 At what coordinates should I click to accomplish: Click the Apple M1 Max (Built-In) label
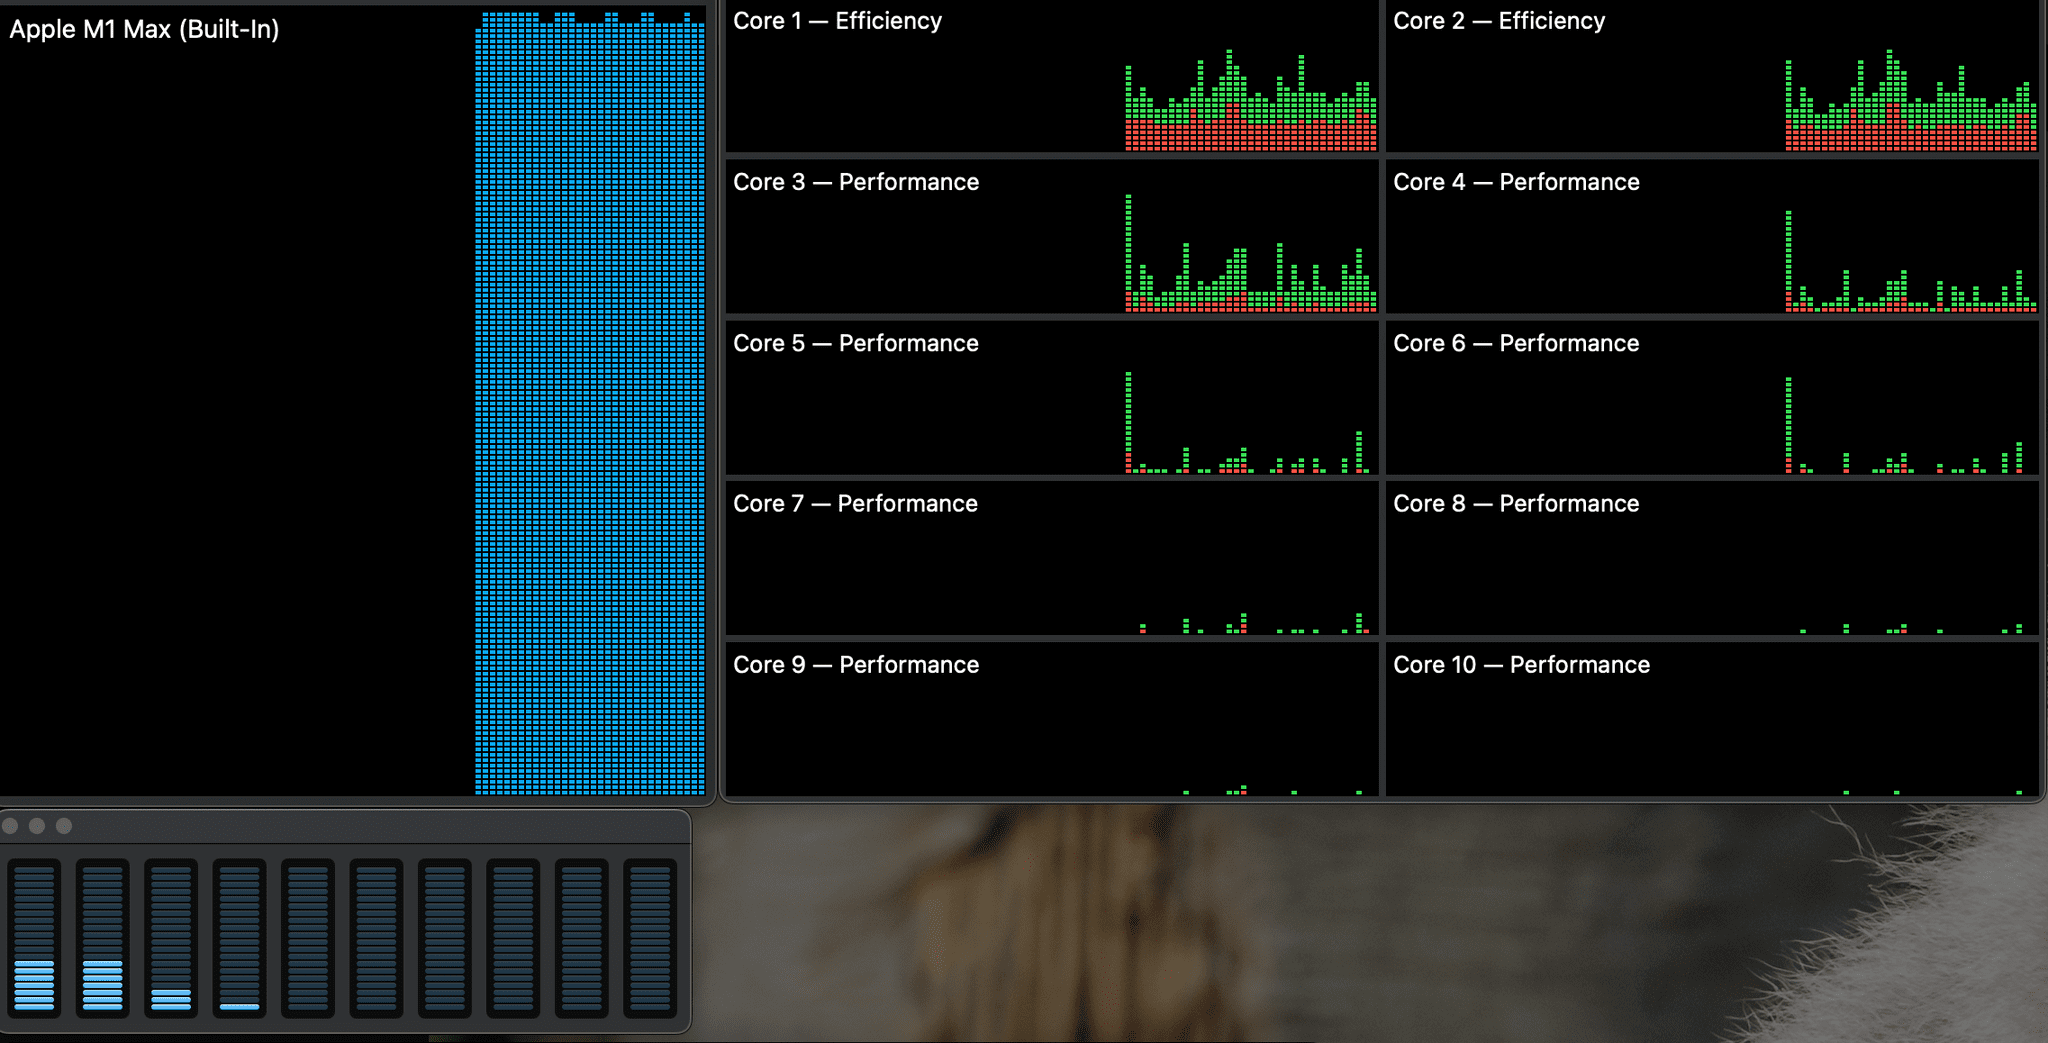(x=144, y=29)
